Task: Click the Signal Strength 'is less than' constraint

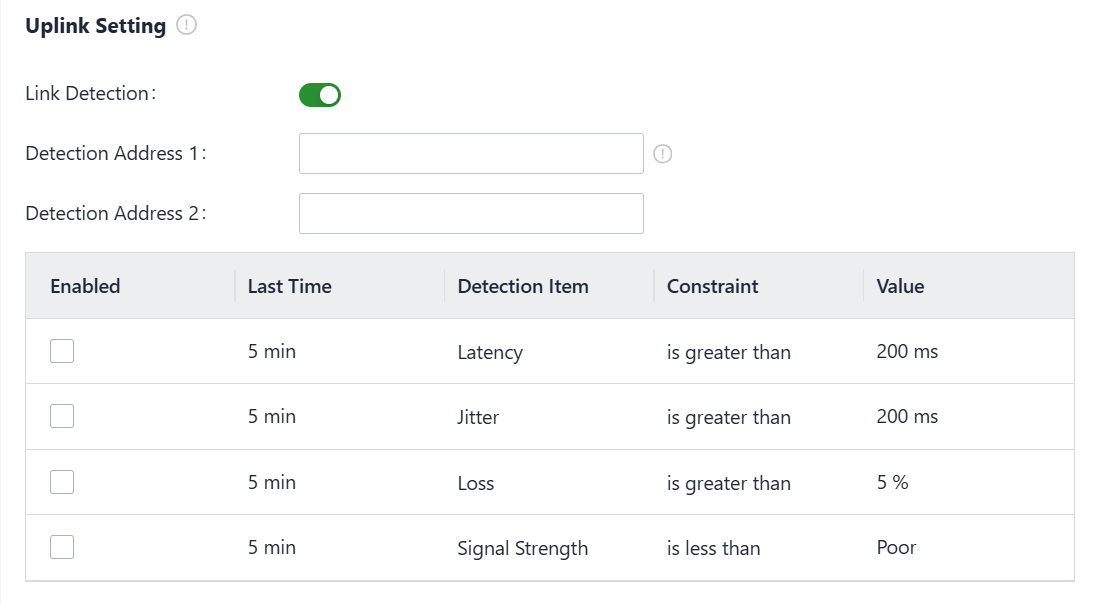Action: 713,548
